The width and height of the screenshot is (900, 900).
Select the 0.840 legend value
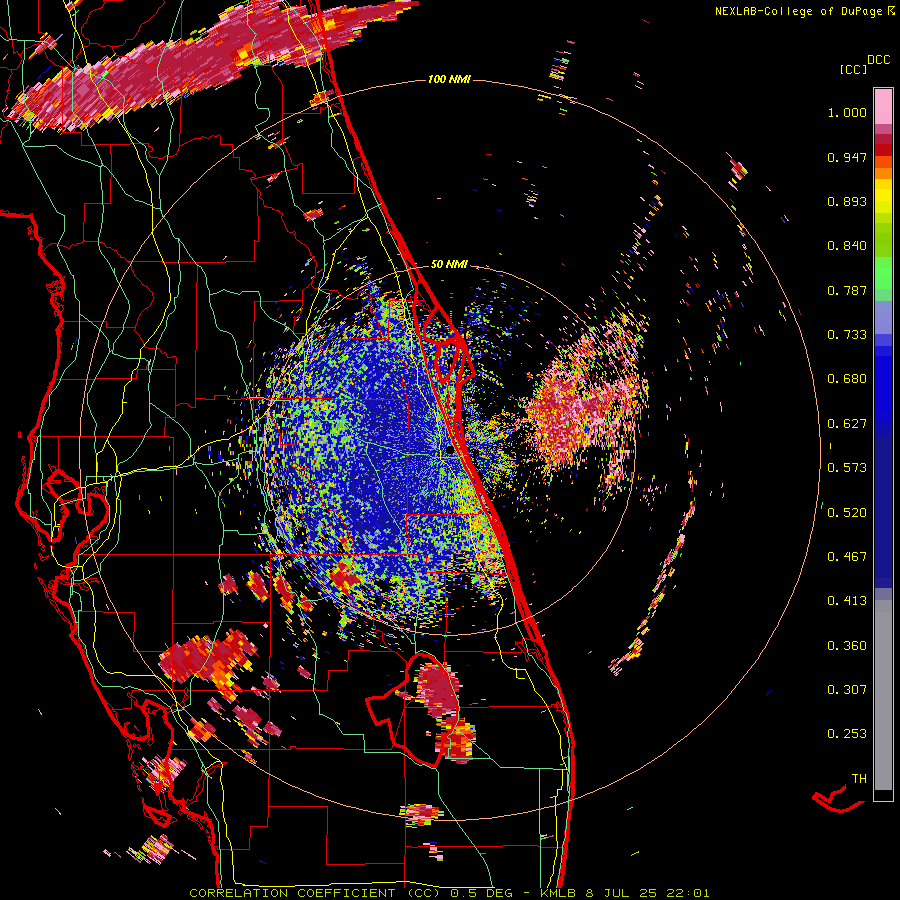click(x=847, y=246)
